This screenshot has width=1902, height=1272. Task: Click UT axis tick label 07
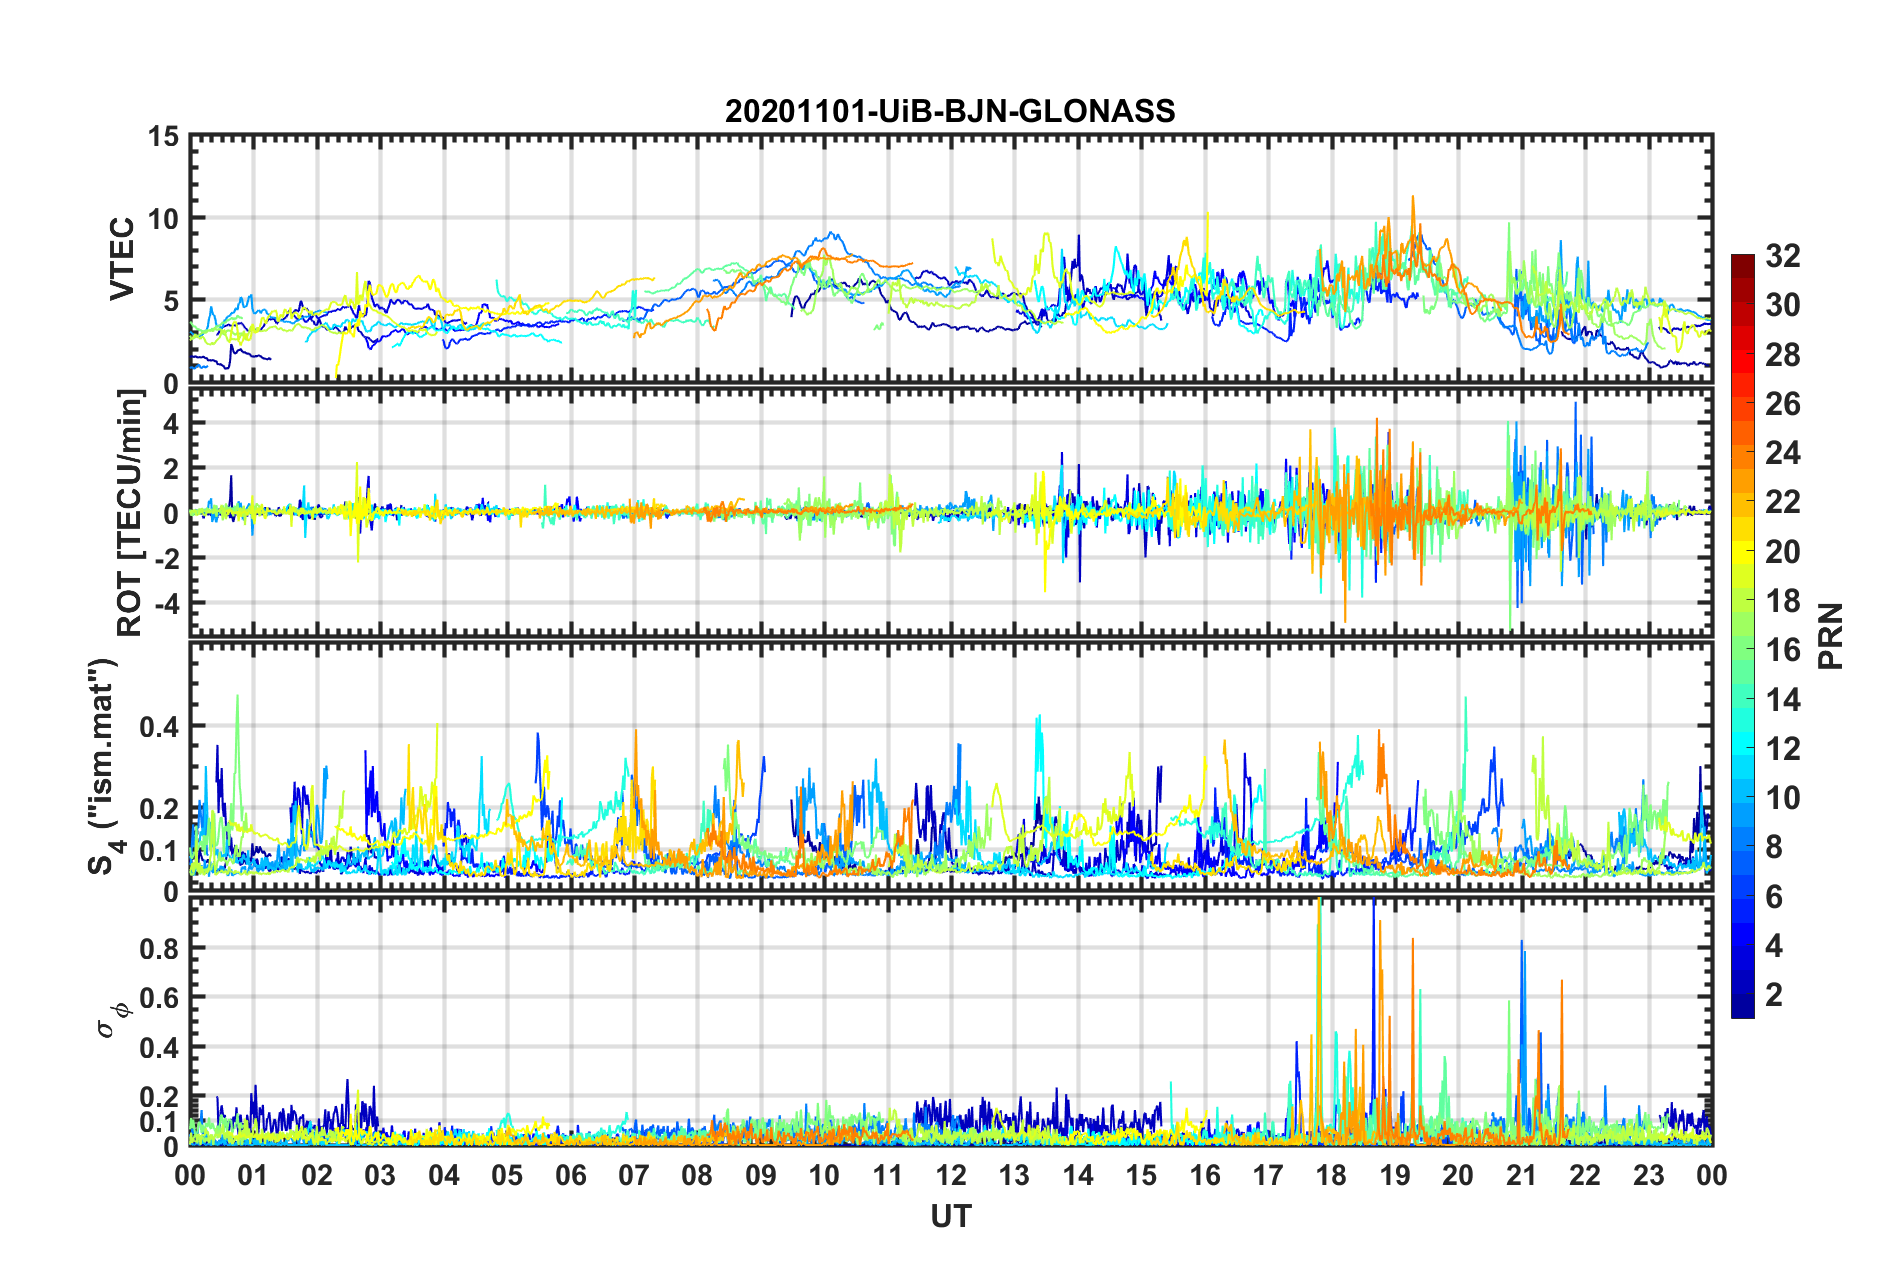point(634,1175)
